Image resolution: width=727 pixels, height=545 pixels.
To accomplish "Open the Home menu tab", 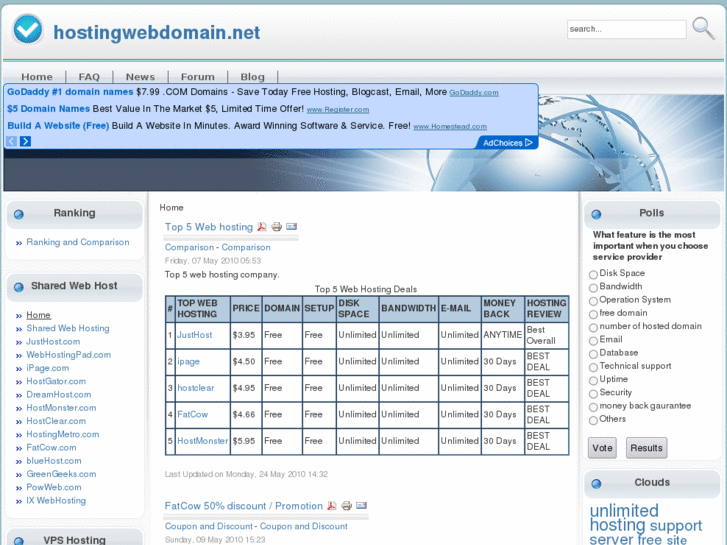I will 37,77.
